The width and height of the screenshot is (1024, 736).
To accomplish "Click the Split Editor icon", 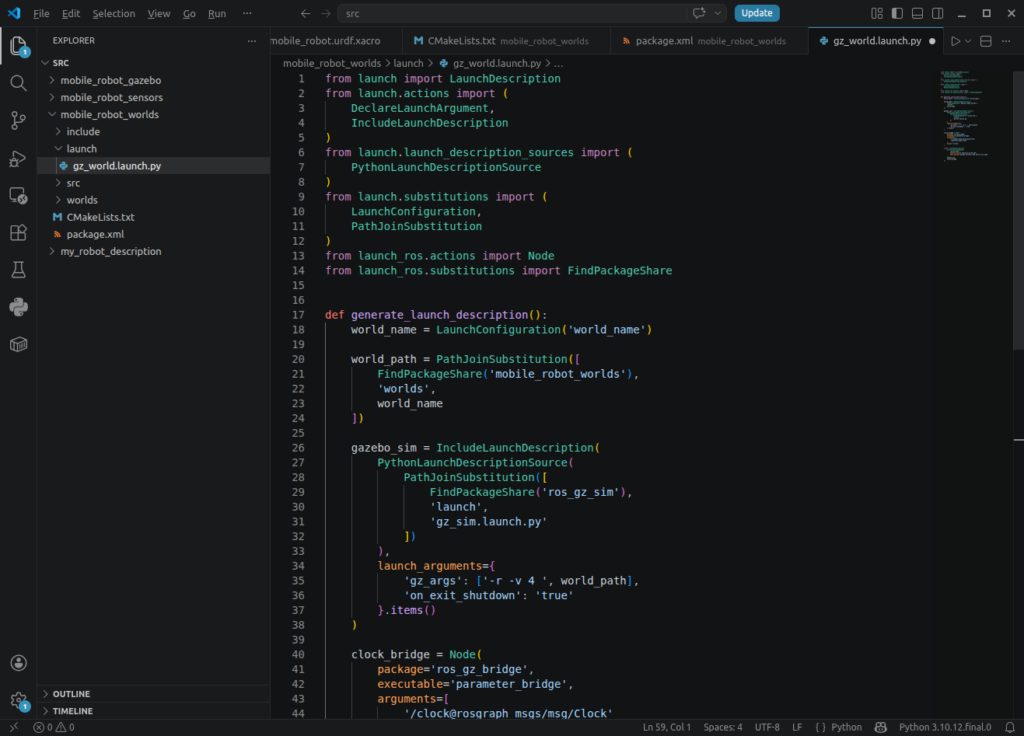I will (x=985, y=41).
